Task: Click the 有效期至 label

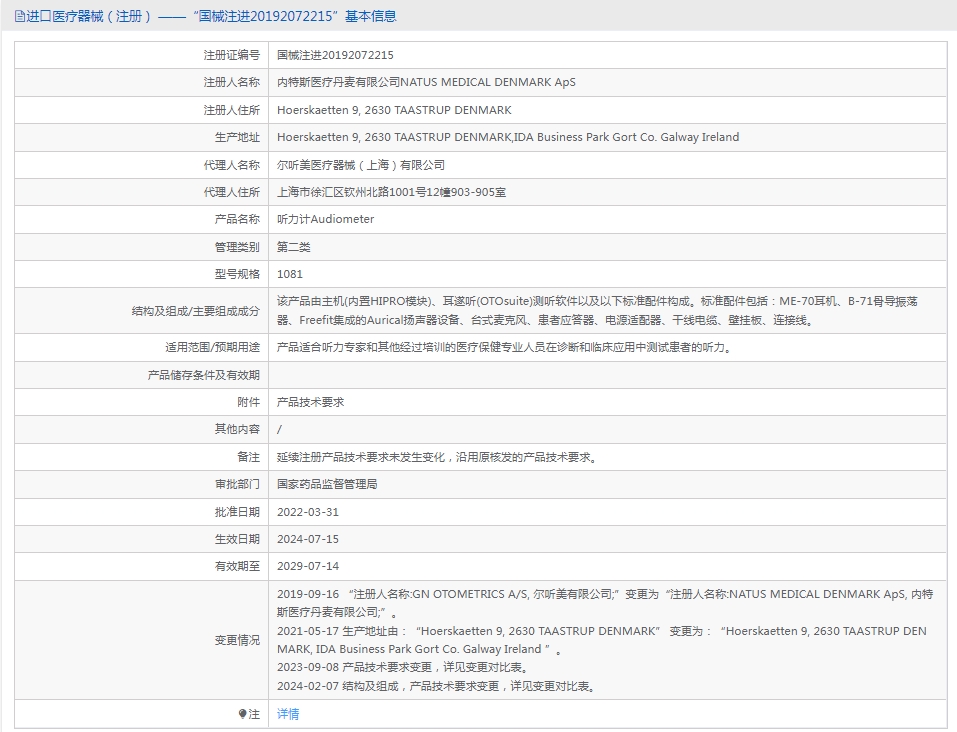Action: tap(237, 566)
